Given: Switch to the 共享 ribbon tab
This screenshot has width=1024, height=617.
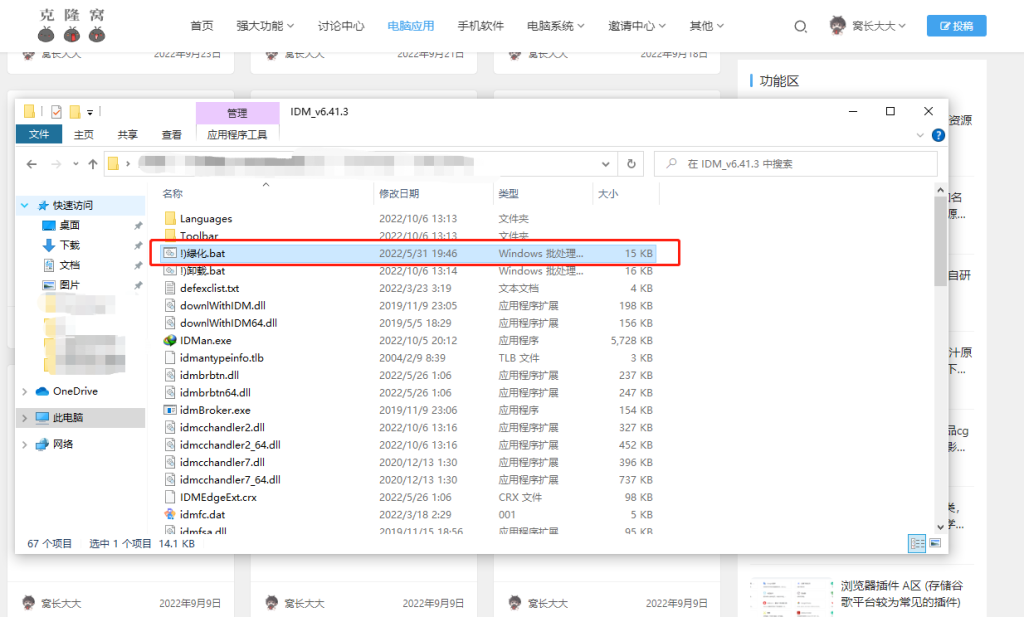Looking at the screenshot, I should tap(127, 134).
